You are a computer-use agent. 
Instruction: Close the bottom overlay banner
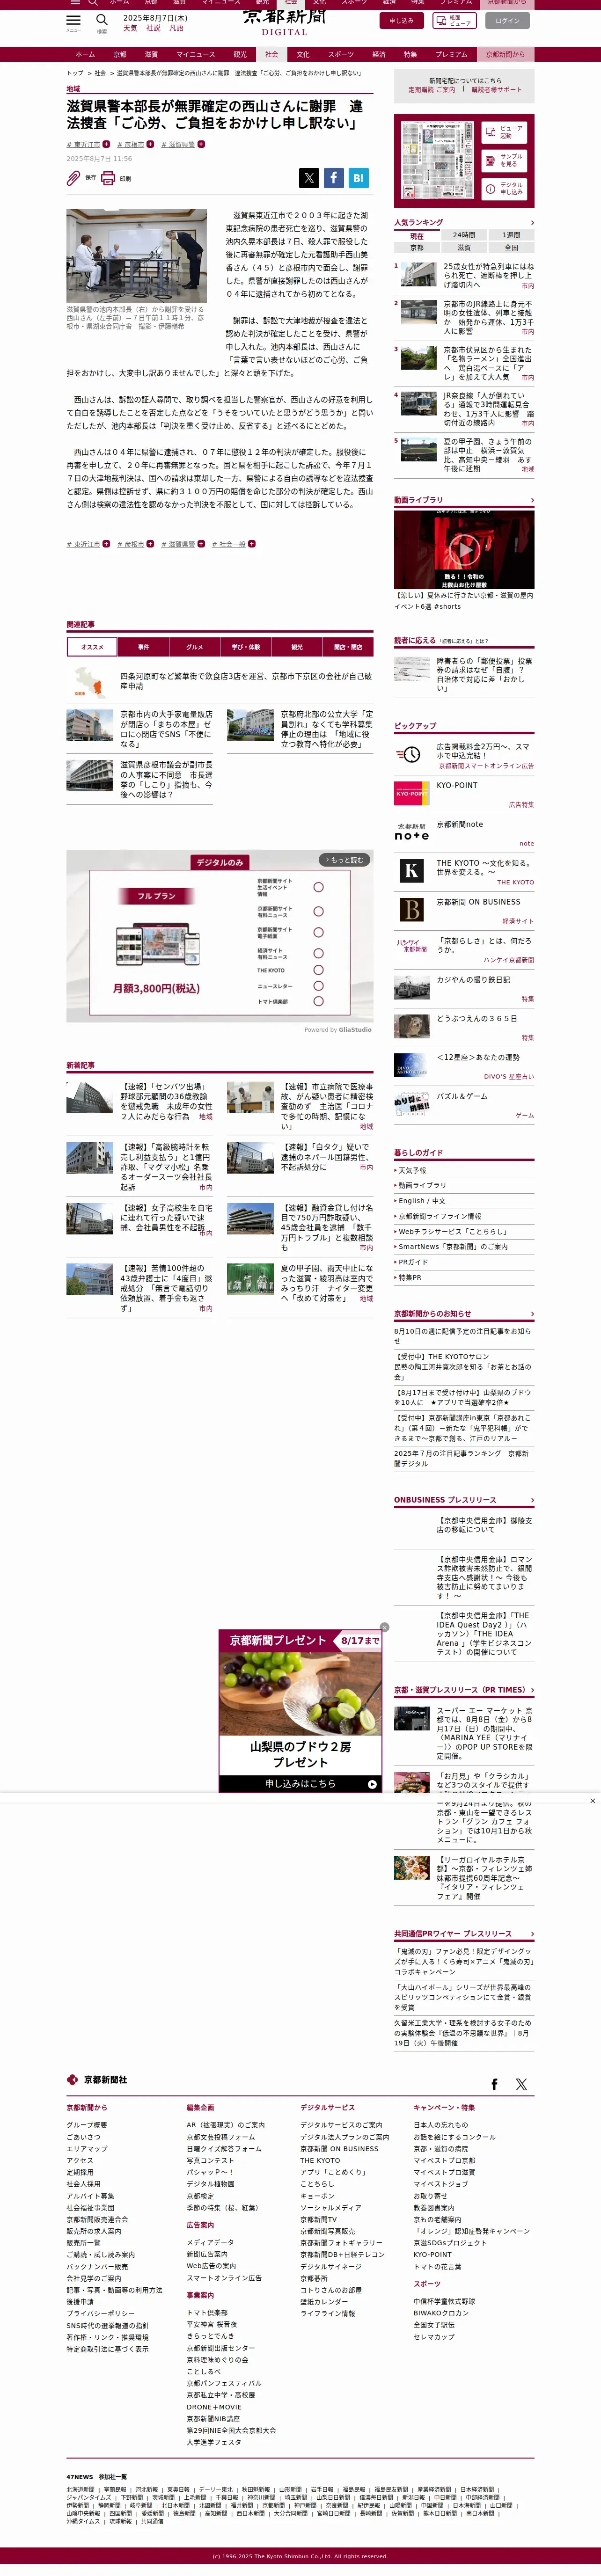pyautogui.click(x=592, y=1801)
